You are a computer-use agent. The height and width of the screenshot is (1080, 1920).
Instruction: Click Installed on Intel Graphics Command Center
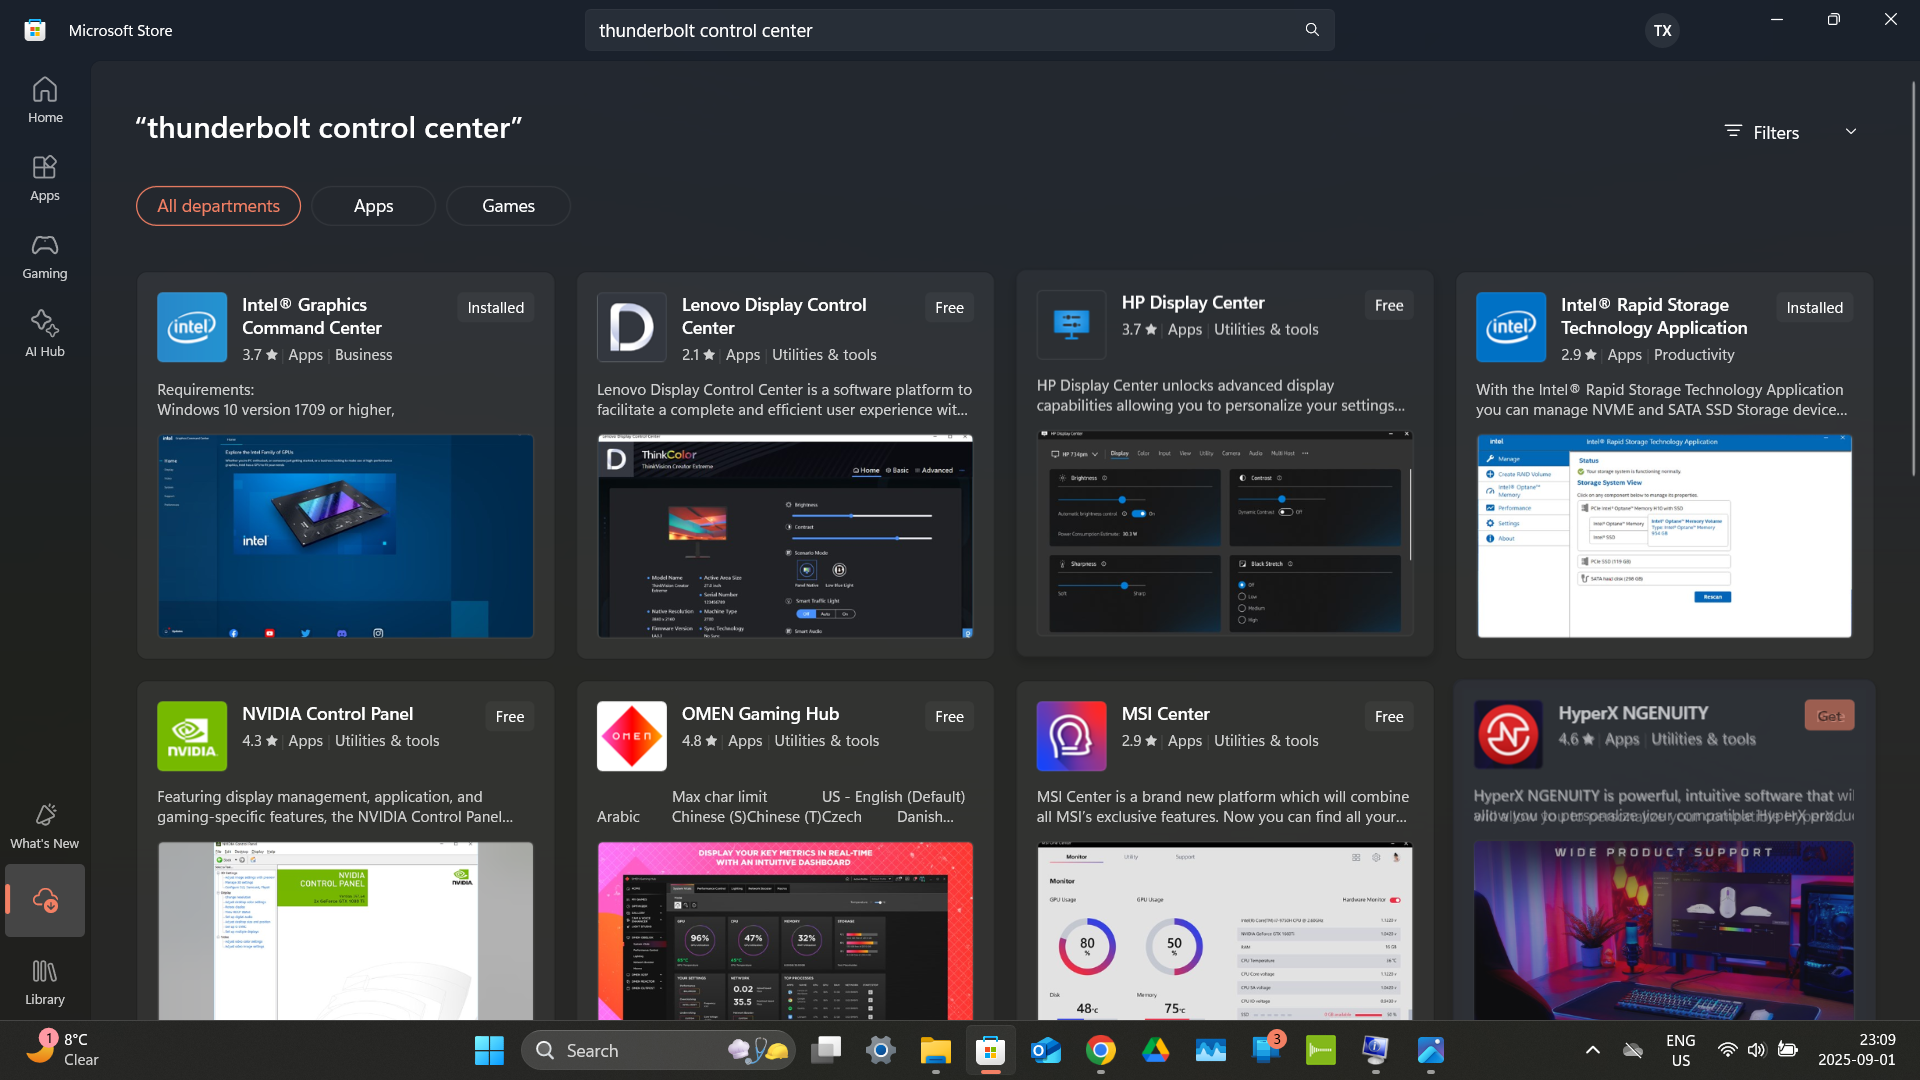(495, 308)
